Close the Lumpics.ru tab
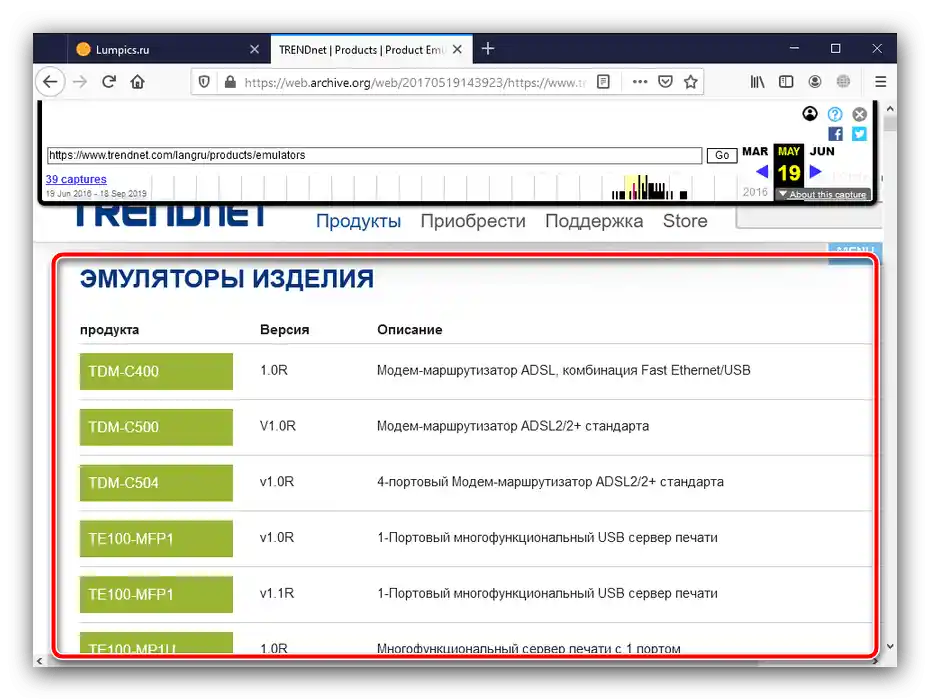The image size is (930, 700). pyautogui.click(x=254, y=49)
